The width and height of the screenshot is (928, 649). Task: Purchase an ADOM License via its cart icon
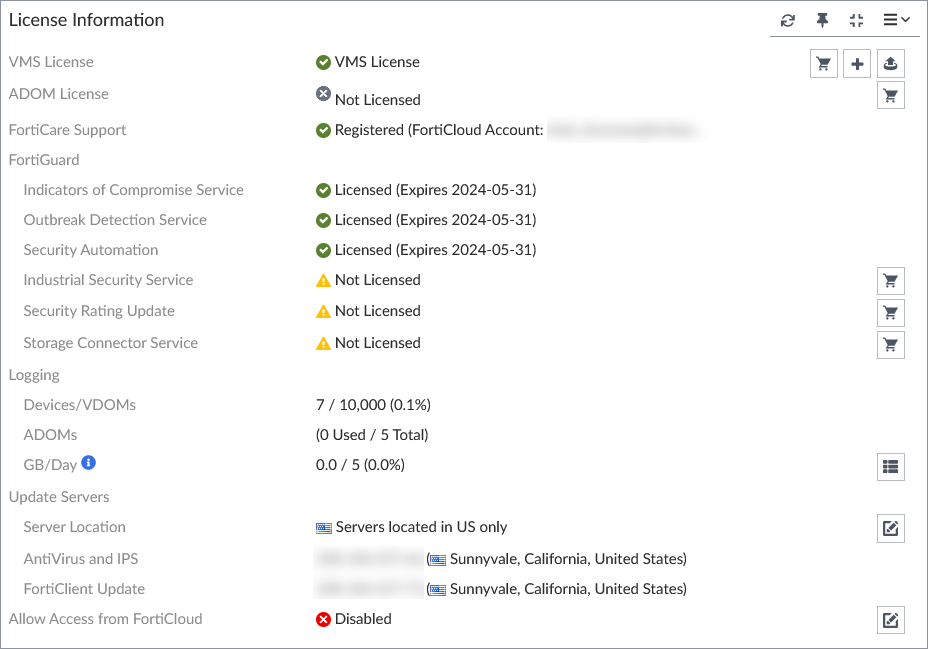point(891,96)
